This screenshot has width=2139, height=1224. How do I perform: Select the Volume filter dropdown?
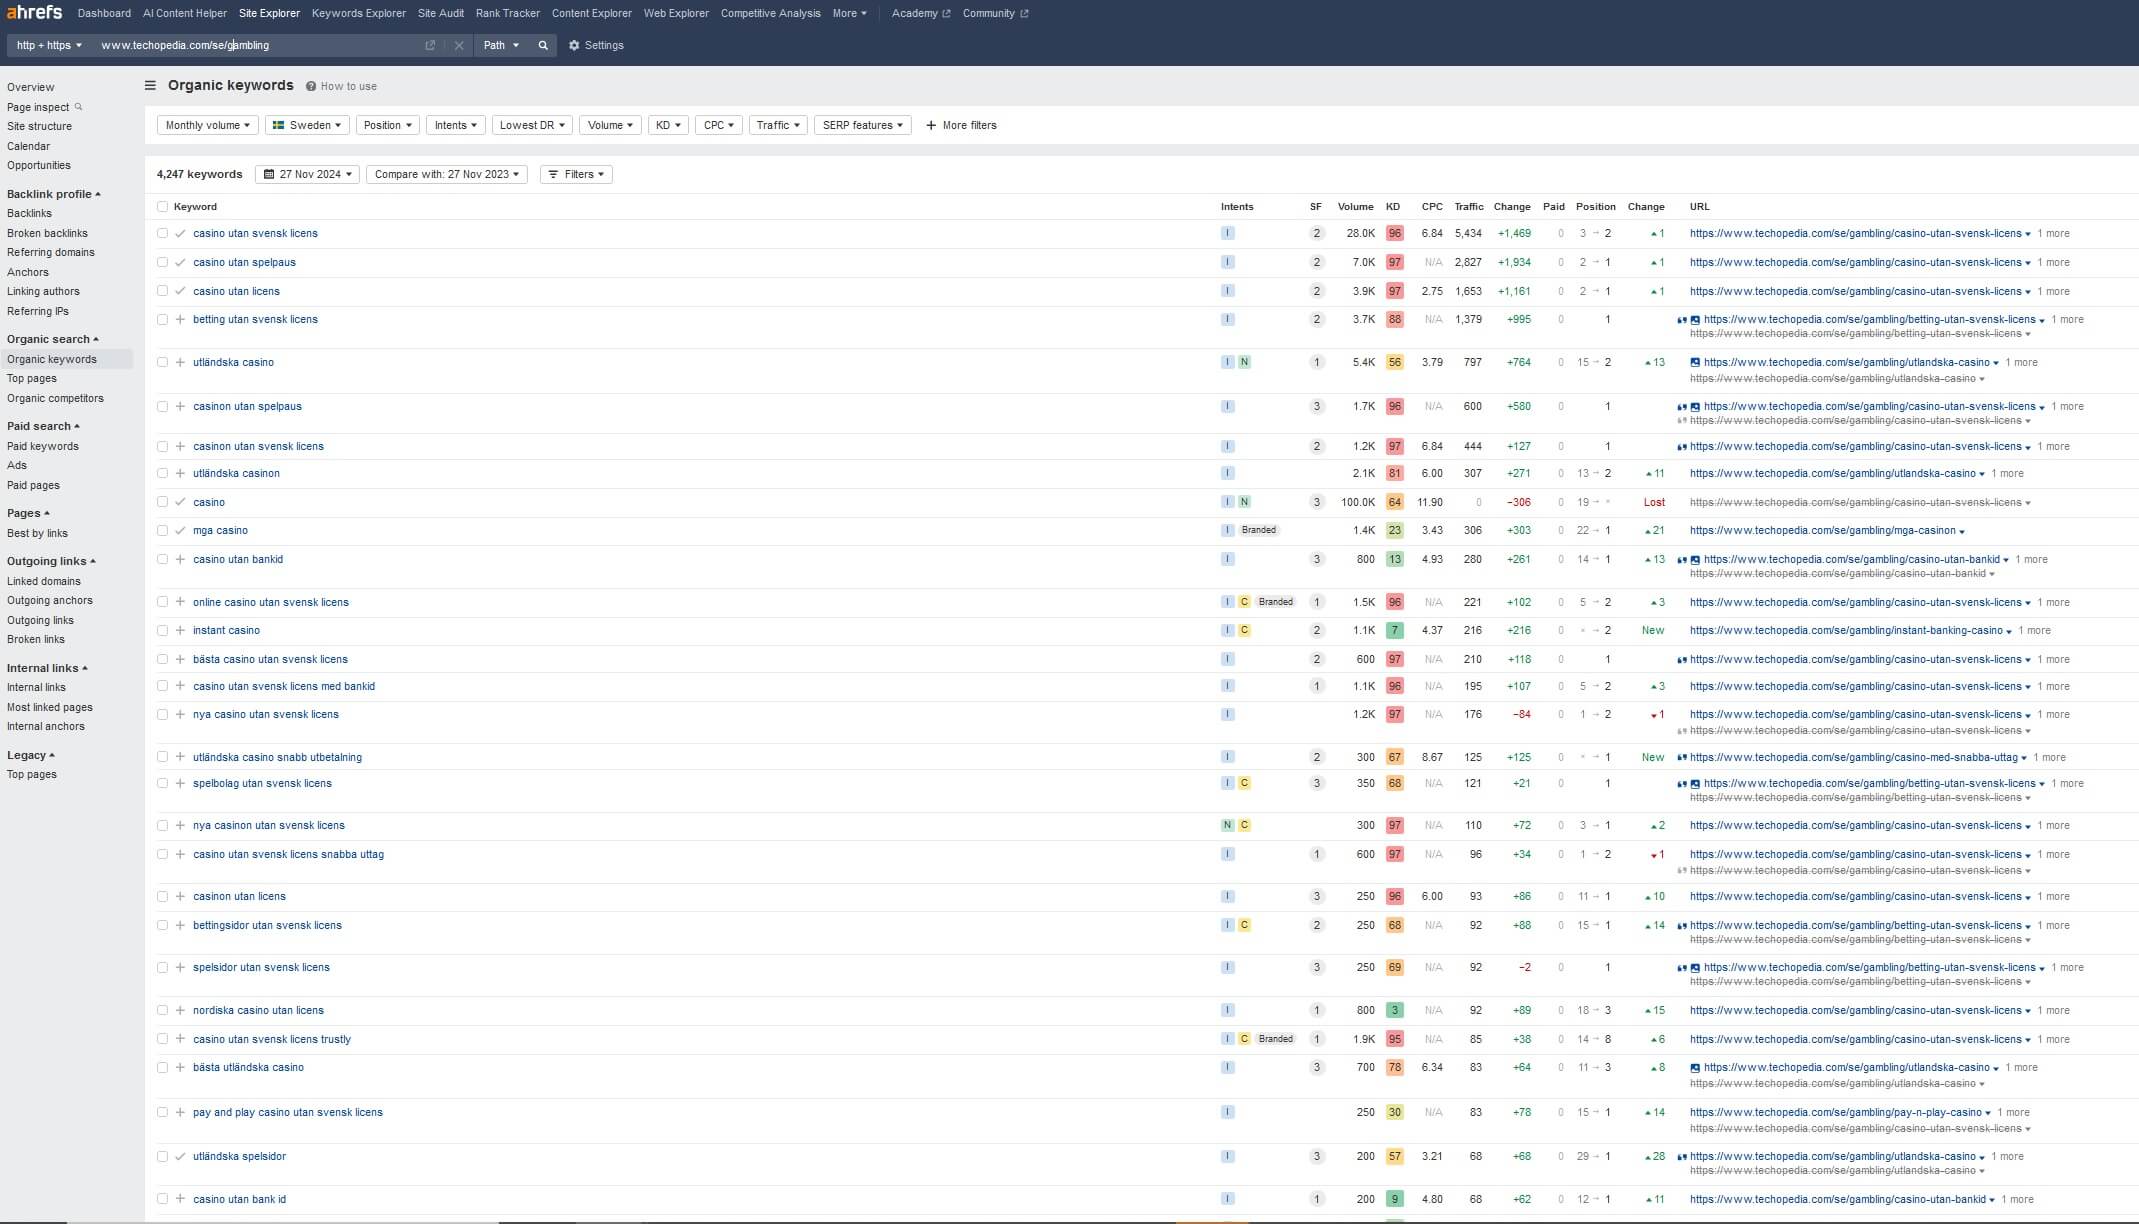(610, 125)
